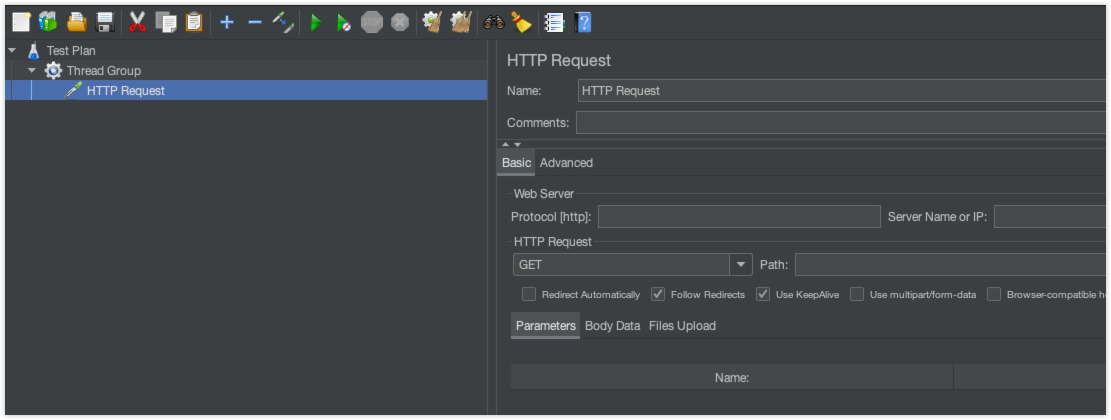The image size is (1111, 420).
Task: Open Function Helper list icon
Action: click(x=554, y=23)
